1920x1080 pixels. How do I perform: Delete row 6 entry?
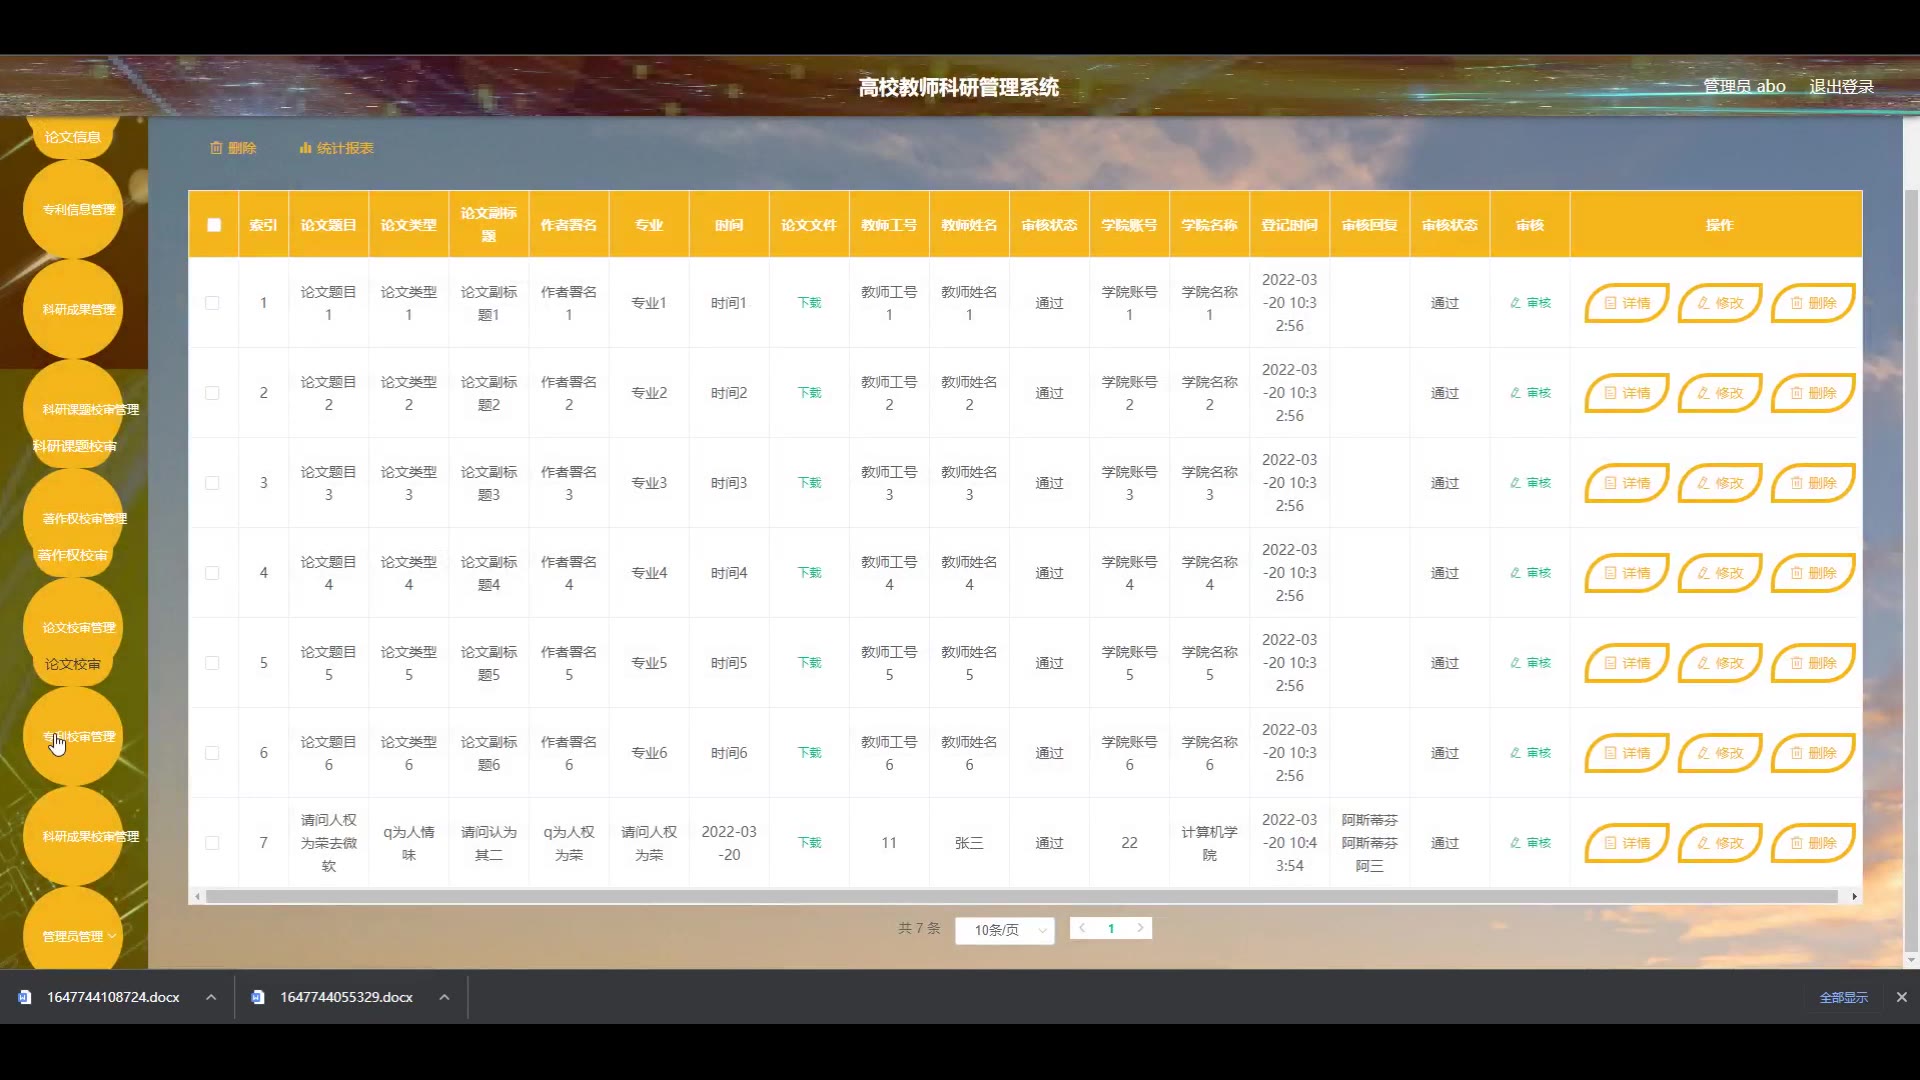coord(1812,753)
